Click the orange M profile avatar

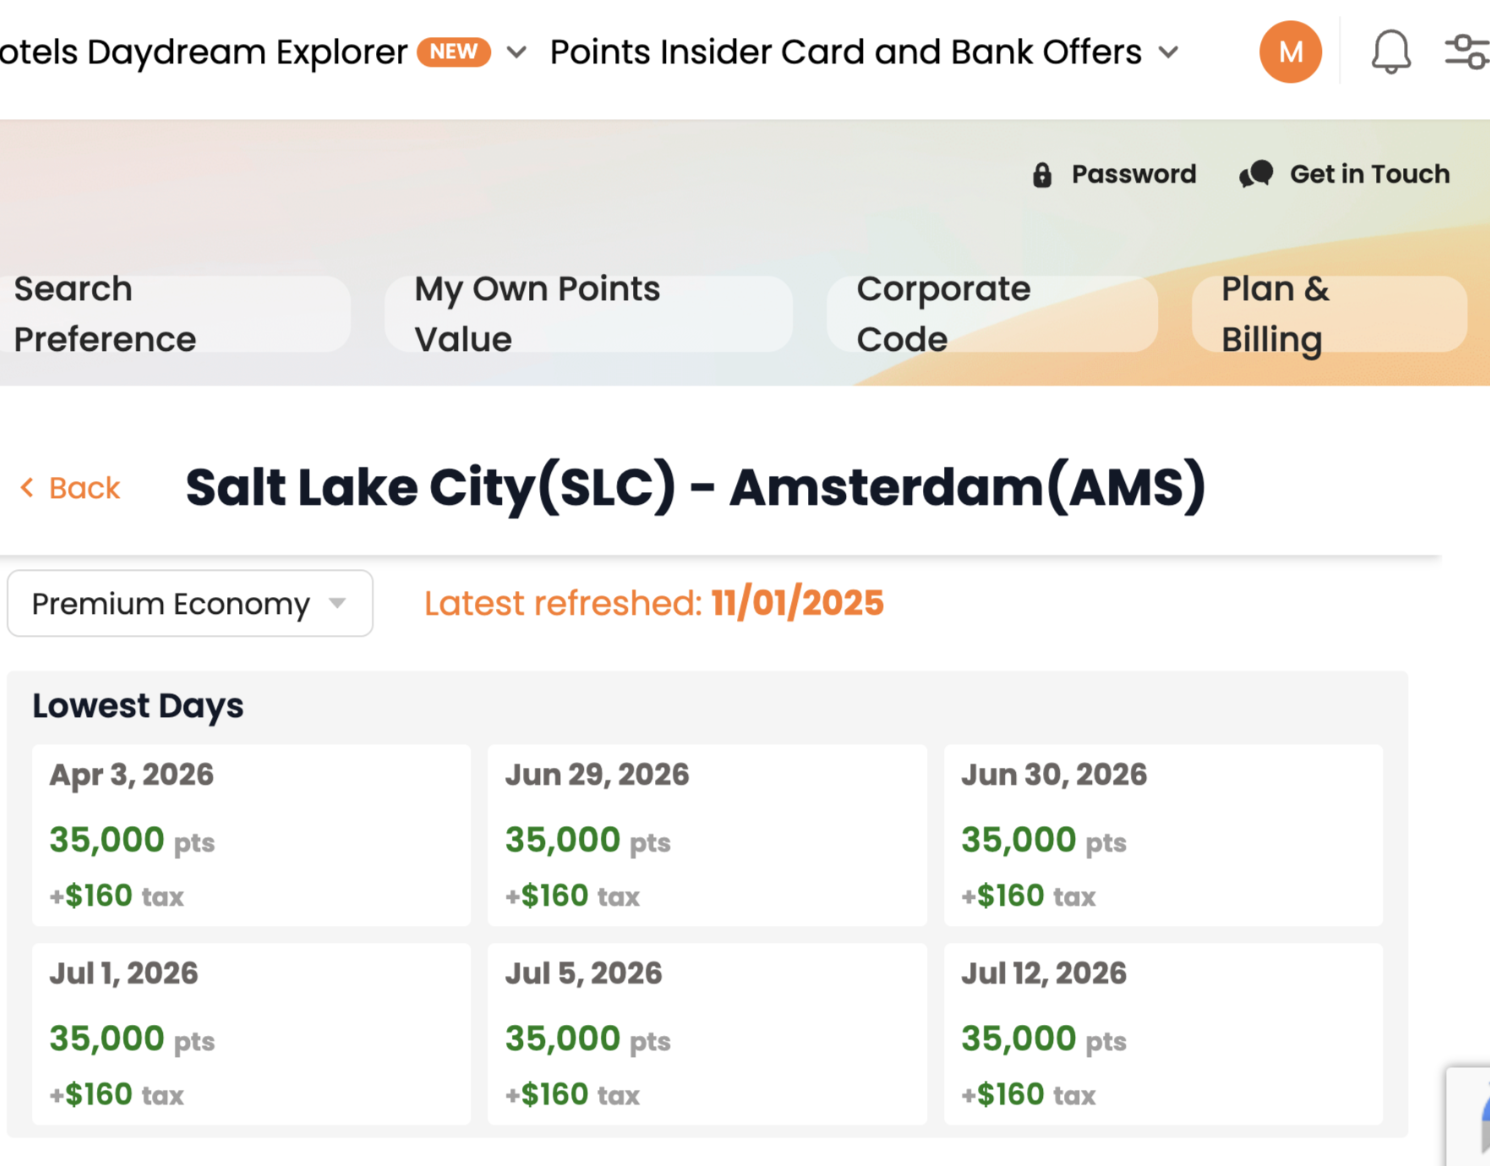(1290, 52)
